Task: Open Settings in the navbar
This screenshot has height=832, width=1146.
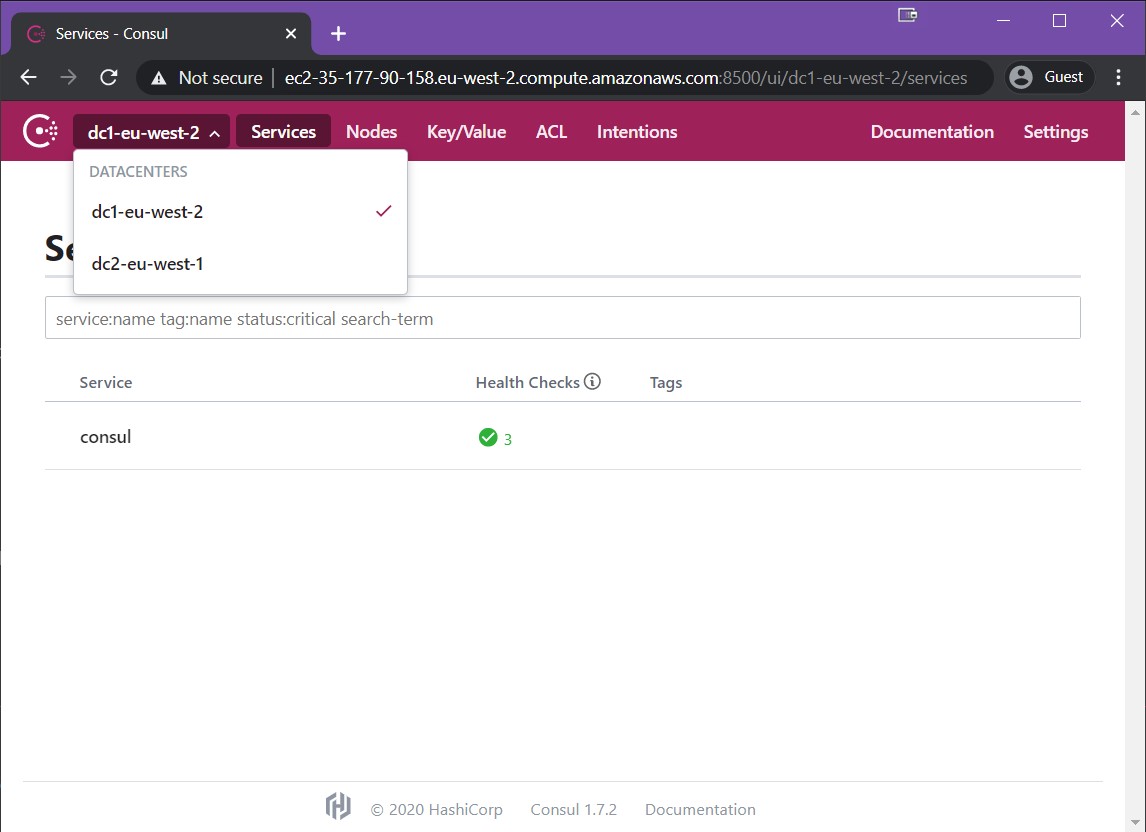Action: pos(1055,132)
